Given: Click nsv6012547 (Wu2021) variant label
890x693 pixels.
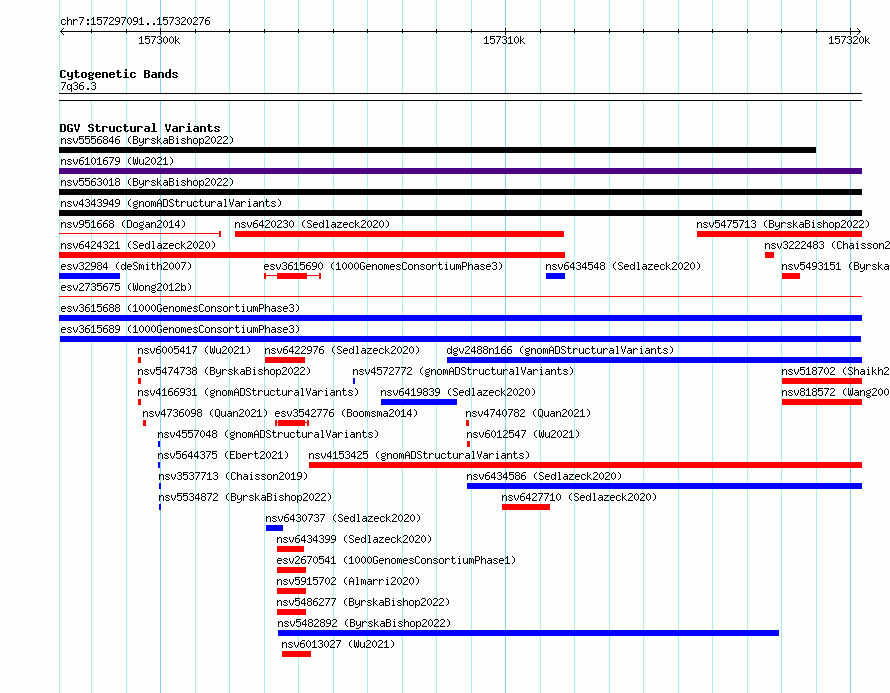Looking at the screenshot, I should [x=523, y=434].
